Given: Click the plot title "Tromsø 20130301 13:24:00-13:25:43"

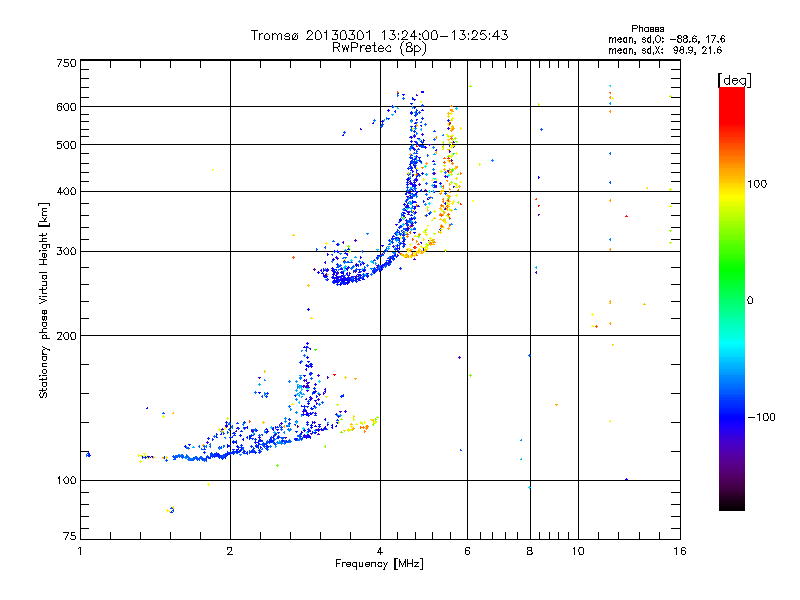Looking at the screenshot, I should pyautogui.click(x=379, y=35).
